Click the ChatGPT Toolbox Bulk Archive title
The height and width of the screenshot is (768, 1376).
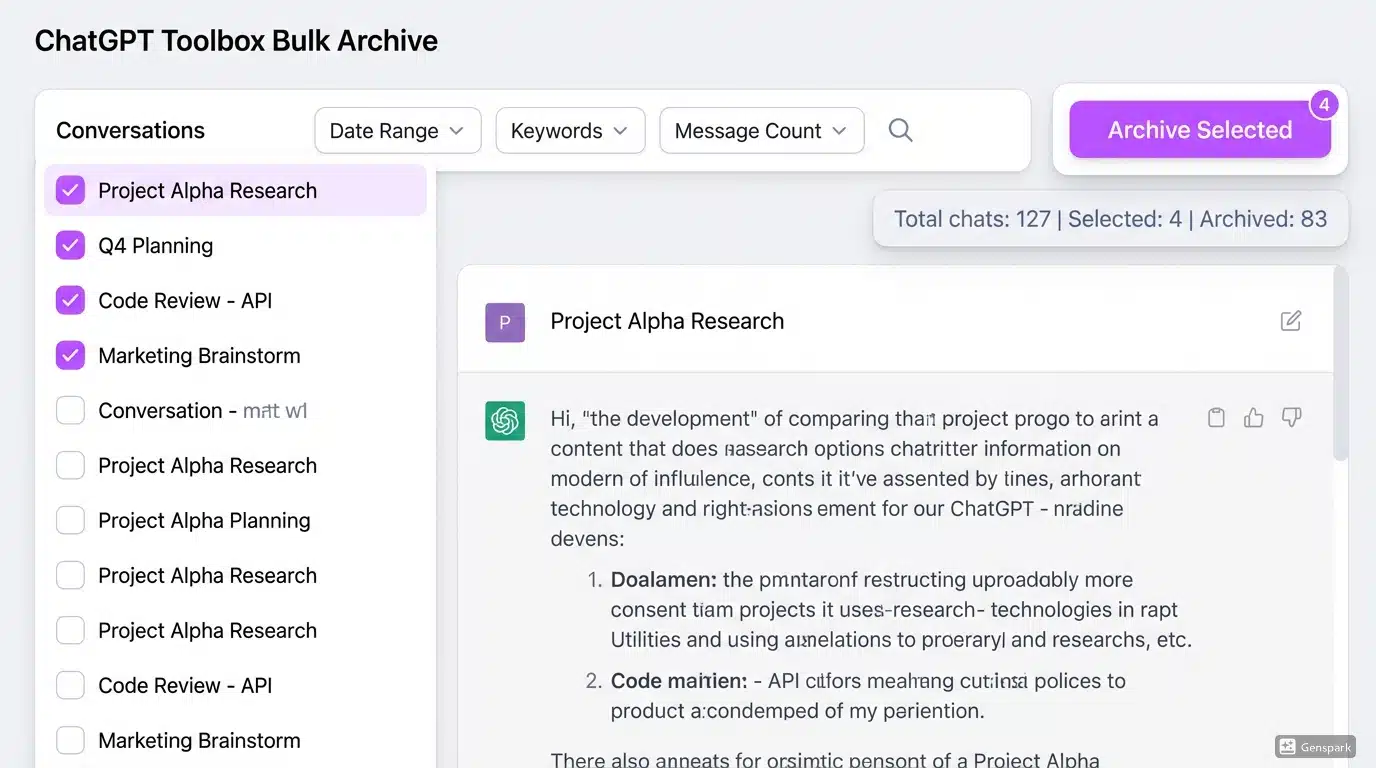point(236,41)
